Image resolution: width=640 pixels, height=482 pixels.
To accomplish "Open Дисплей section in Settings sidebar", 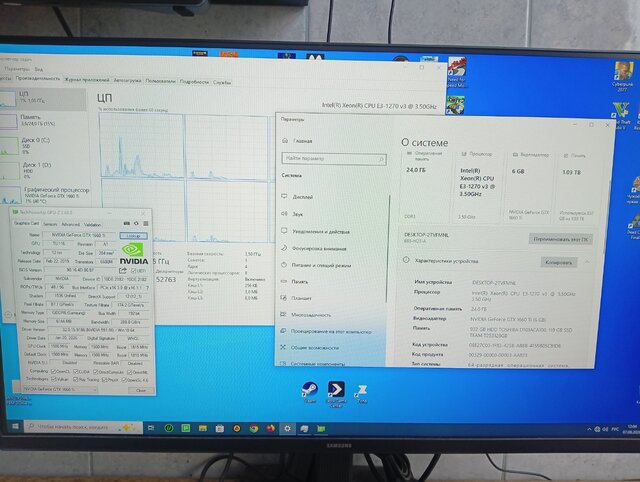I will (297, 197).
